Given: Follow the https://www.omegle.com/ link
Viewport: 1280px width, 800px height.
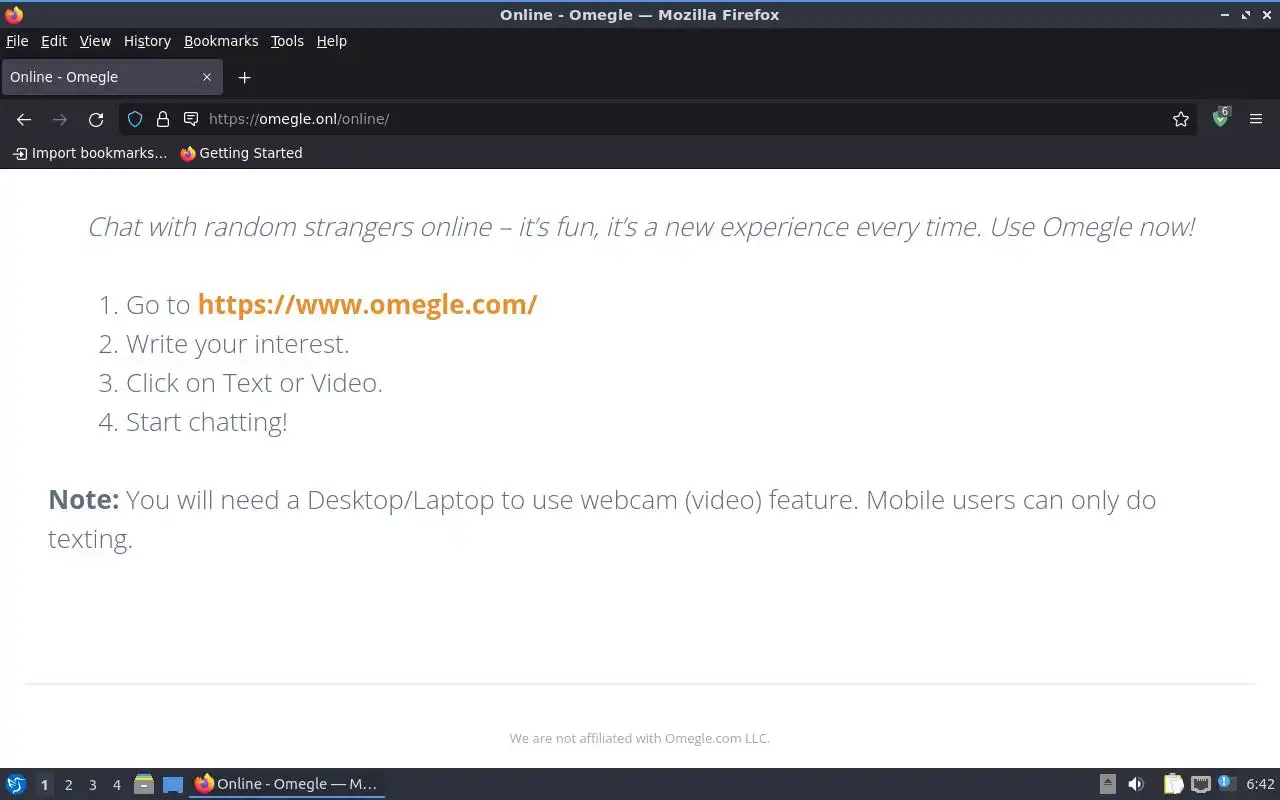Looking at the screenshot, I should click(x=367, y=305).
